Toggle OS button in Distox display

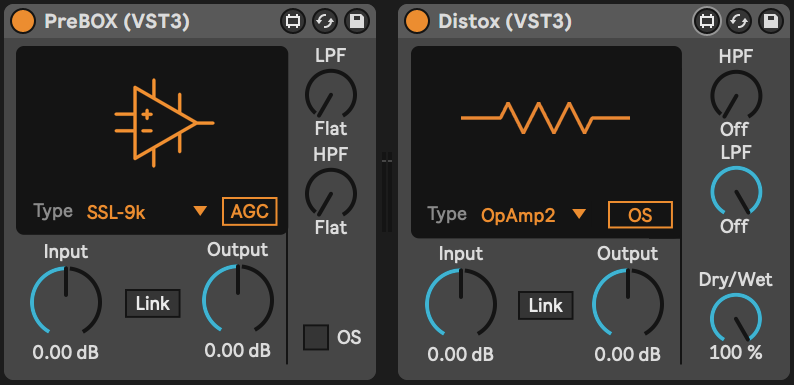pos(640,215)
